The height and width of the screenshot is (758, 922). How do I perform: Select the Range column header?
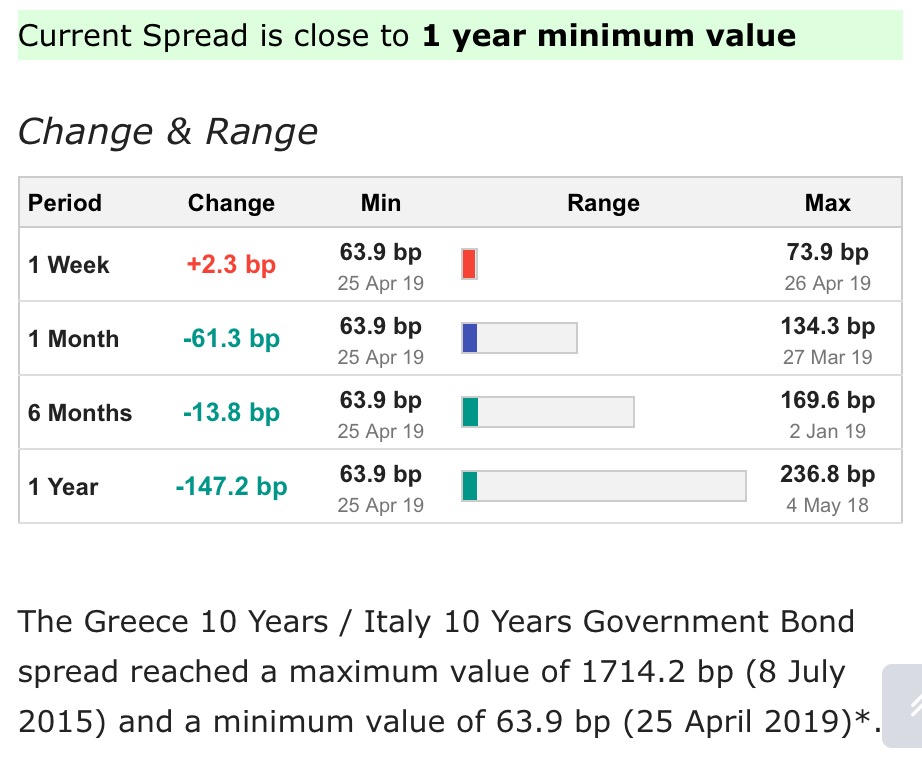(603, 203)
